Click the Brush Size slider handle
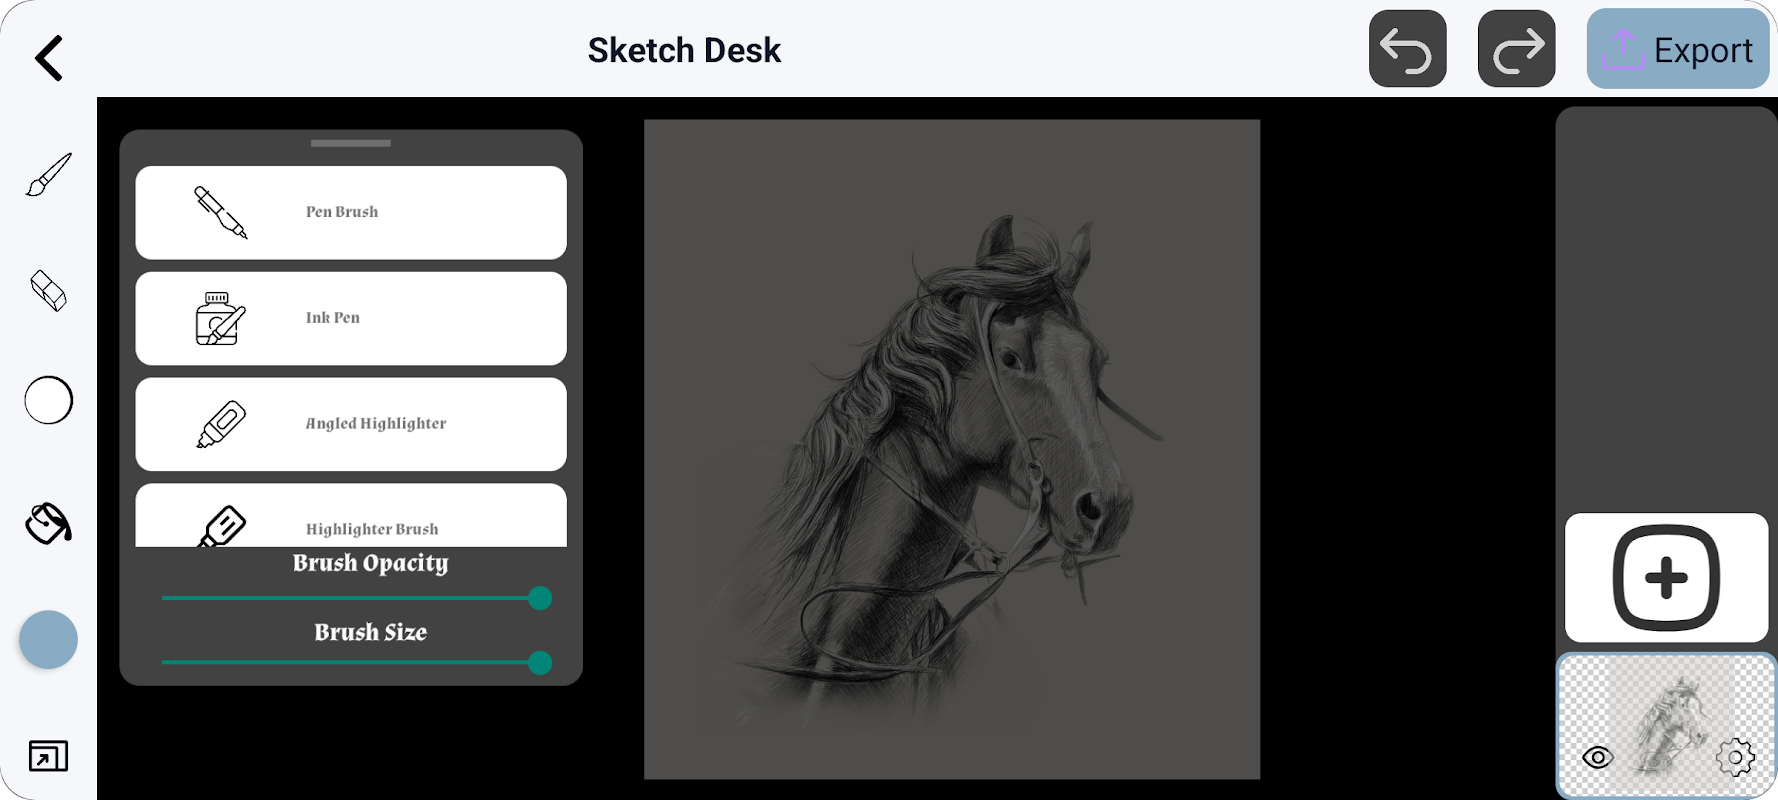This screenshot has width=1778, height=800. [x=540, y=662]
